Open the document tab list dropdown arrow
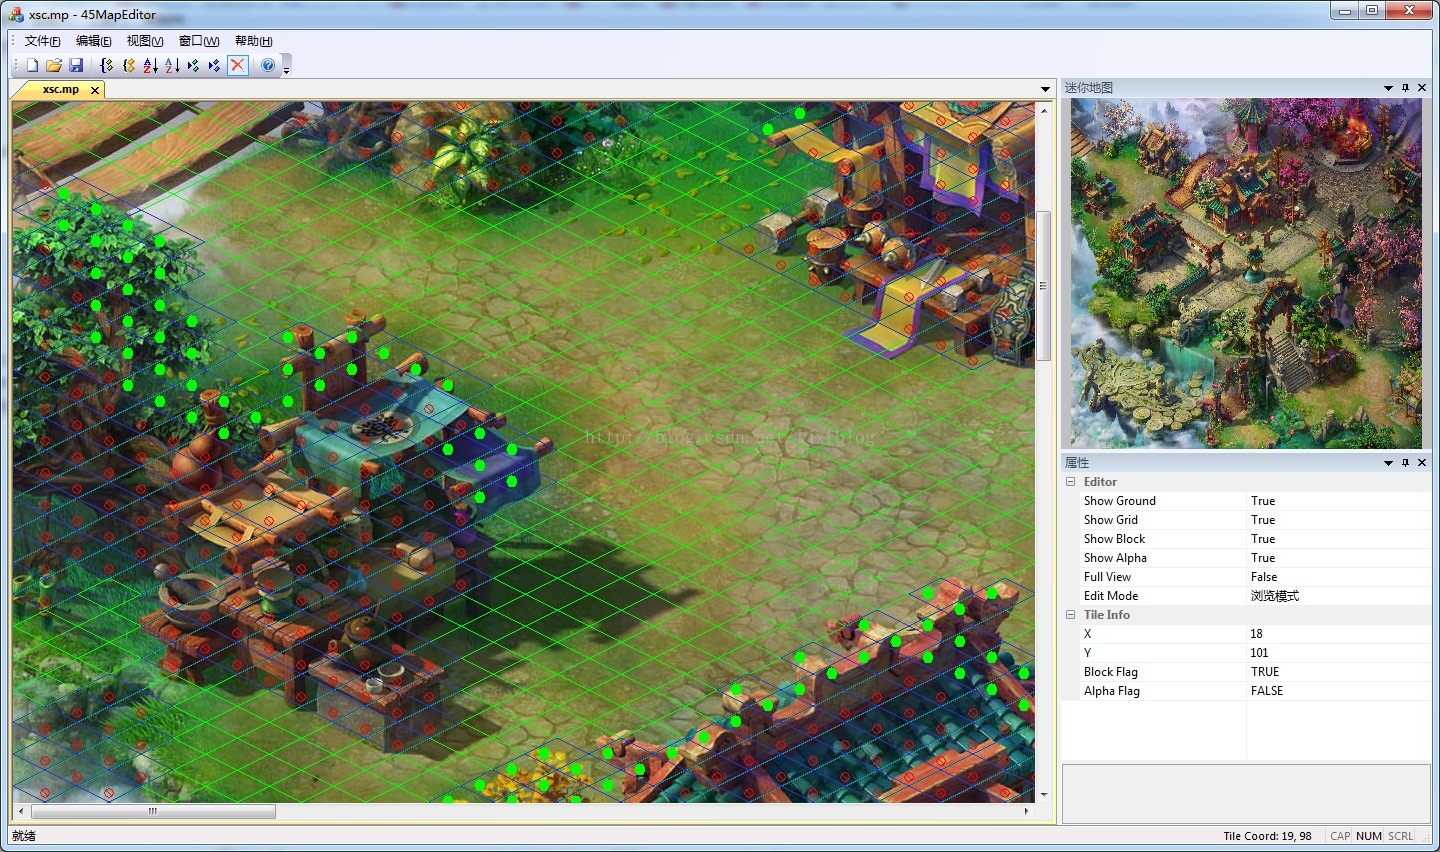Image resolution: width=1440 pixels, height=852 pixels. (x=1045, y=89)
